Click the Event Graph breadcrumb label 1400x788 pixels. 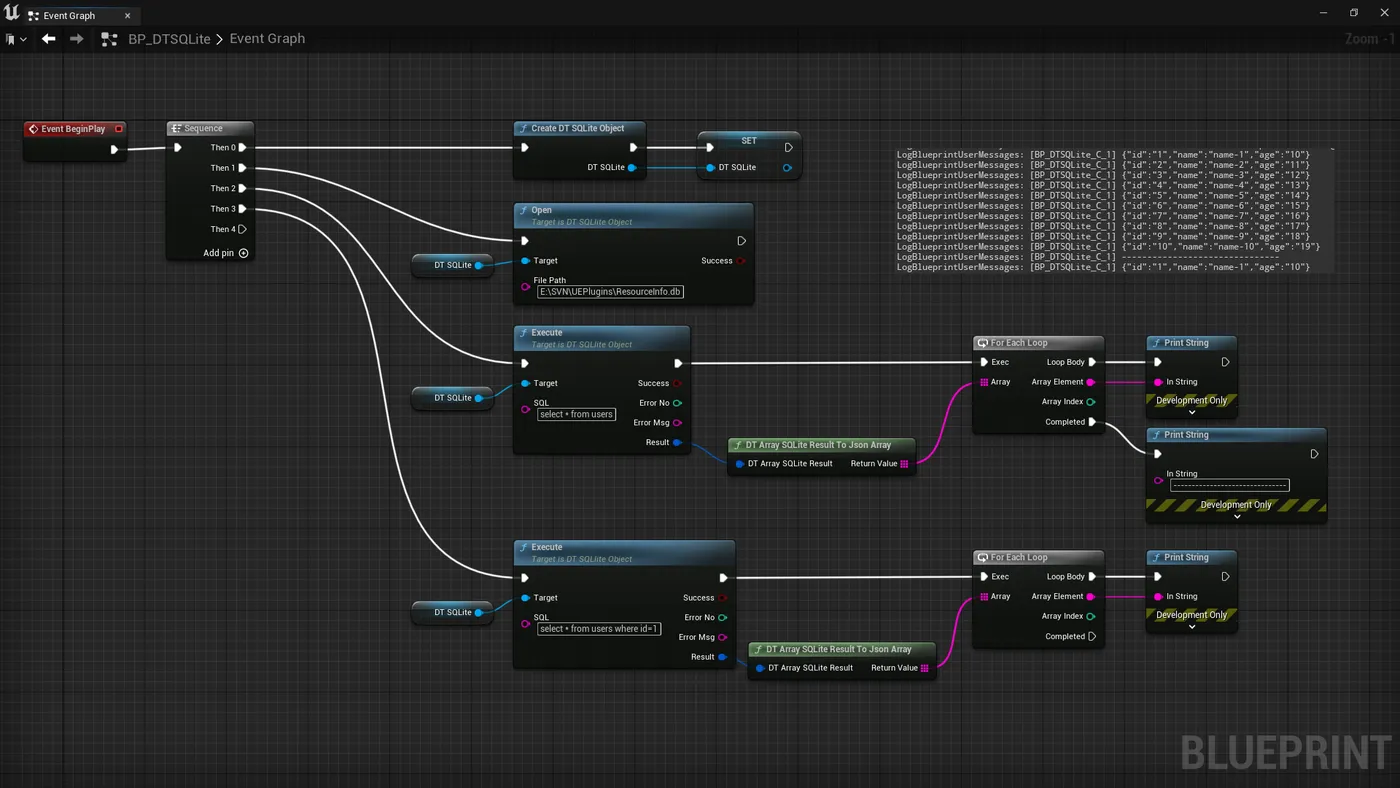coord(267,39)
